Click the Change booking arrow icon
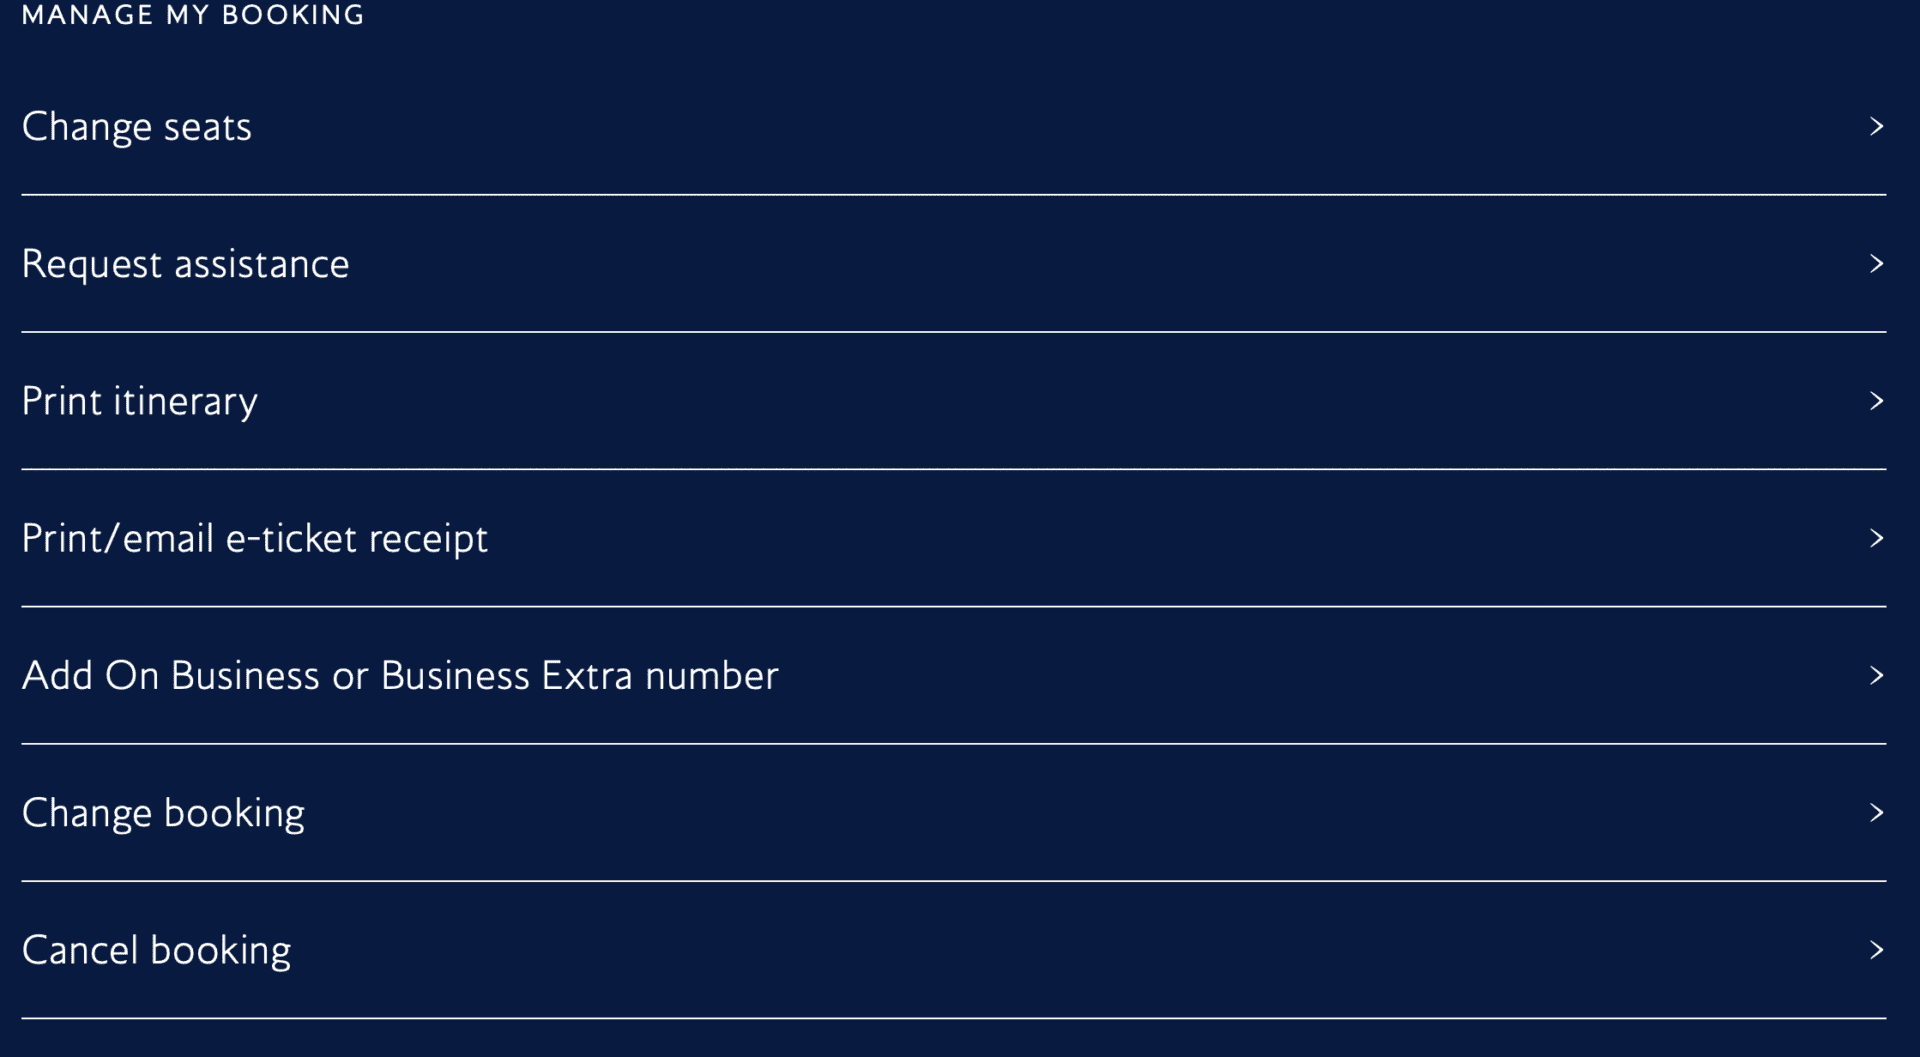1920x1057 pixels. coord(1875,813)
